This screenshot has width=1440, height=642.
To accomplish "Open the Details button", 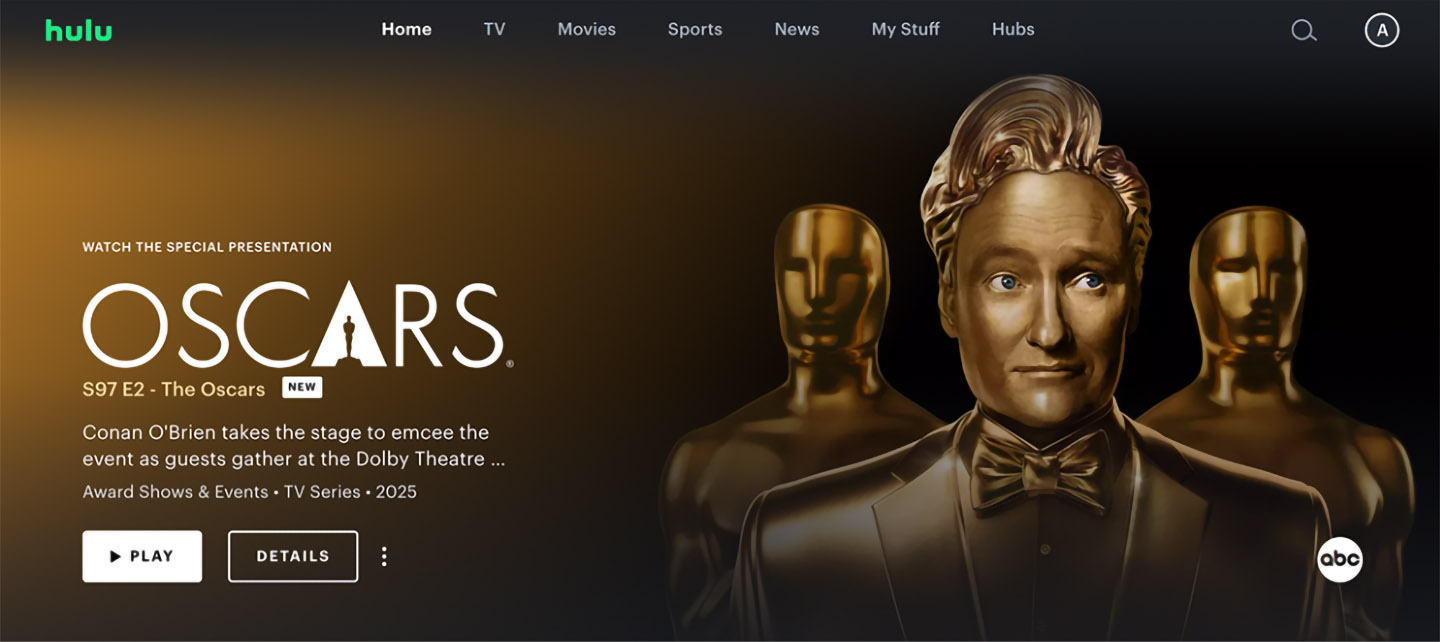I will coord(293,556).
